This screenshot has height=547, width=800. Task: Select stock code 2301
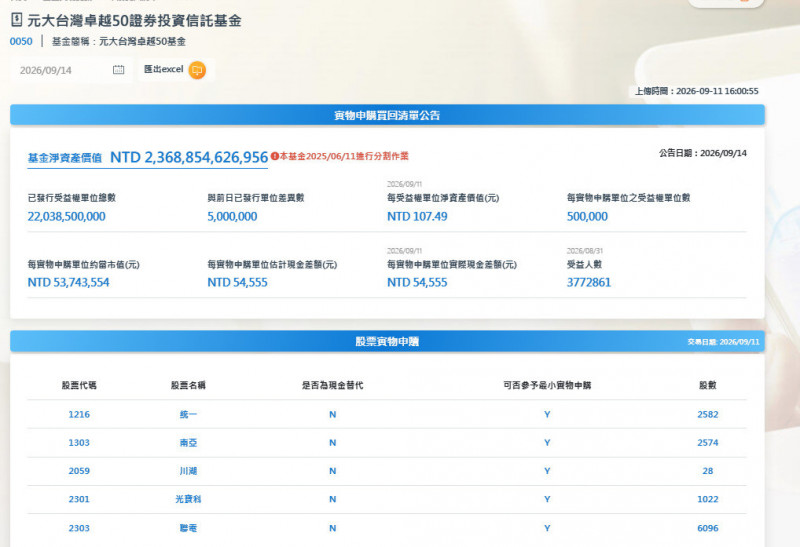click(79, 499)
